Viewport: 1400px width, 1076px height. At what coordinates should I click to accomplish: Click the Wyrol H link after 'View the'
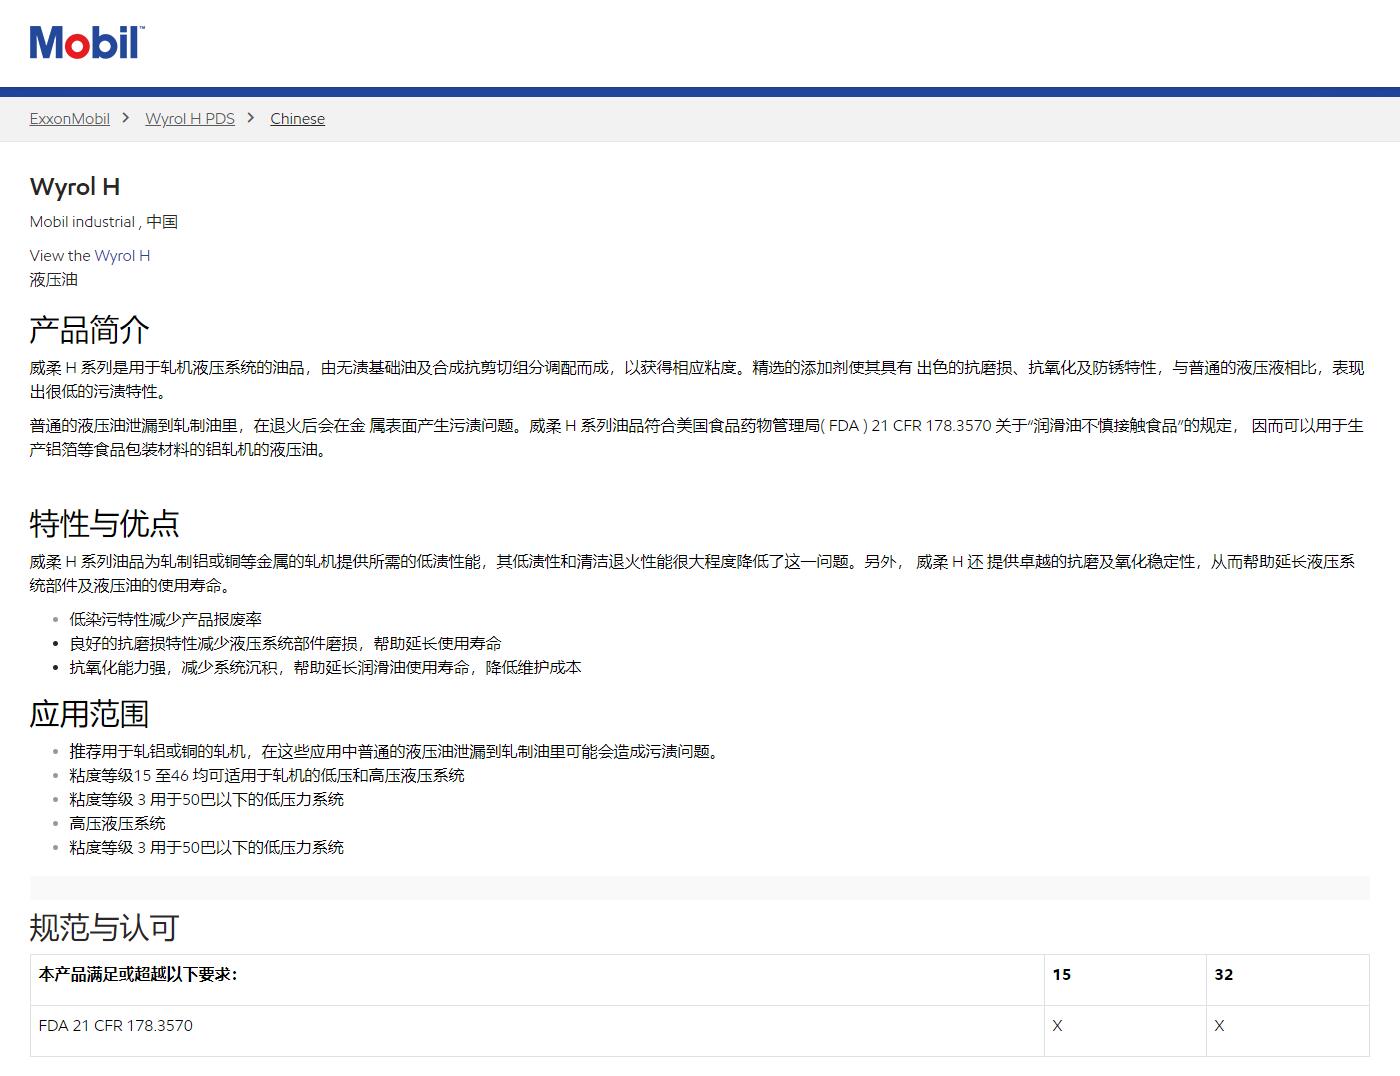(x=122, y=255)
